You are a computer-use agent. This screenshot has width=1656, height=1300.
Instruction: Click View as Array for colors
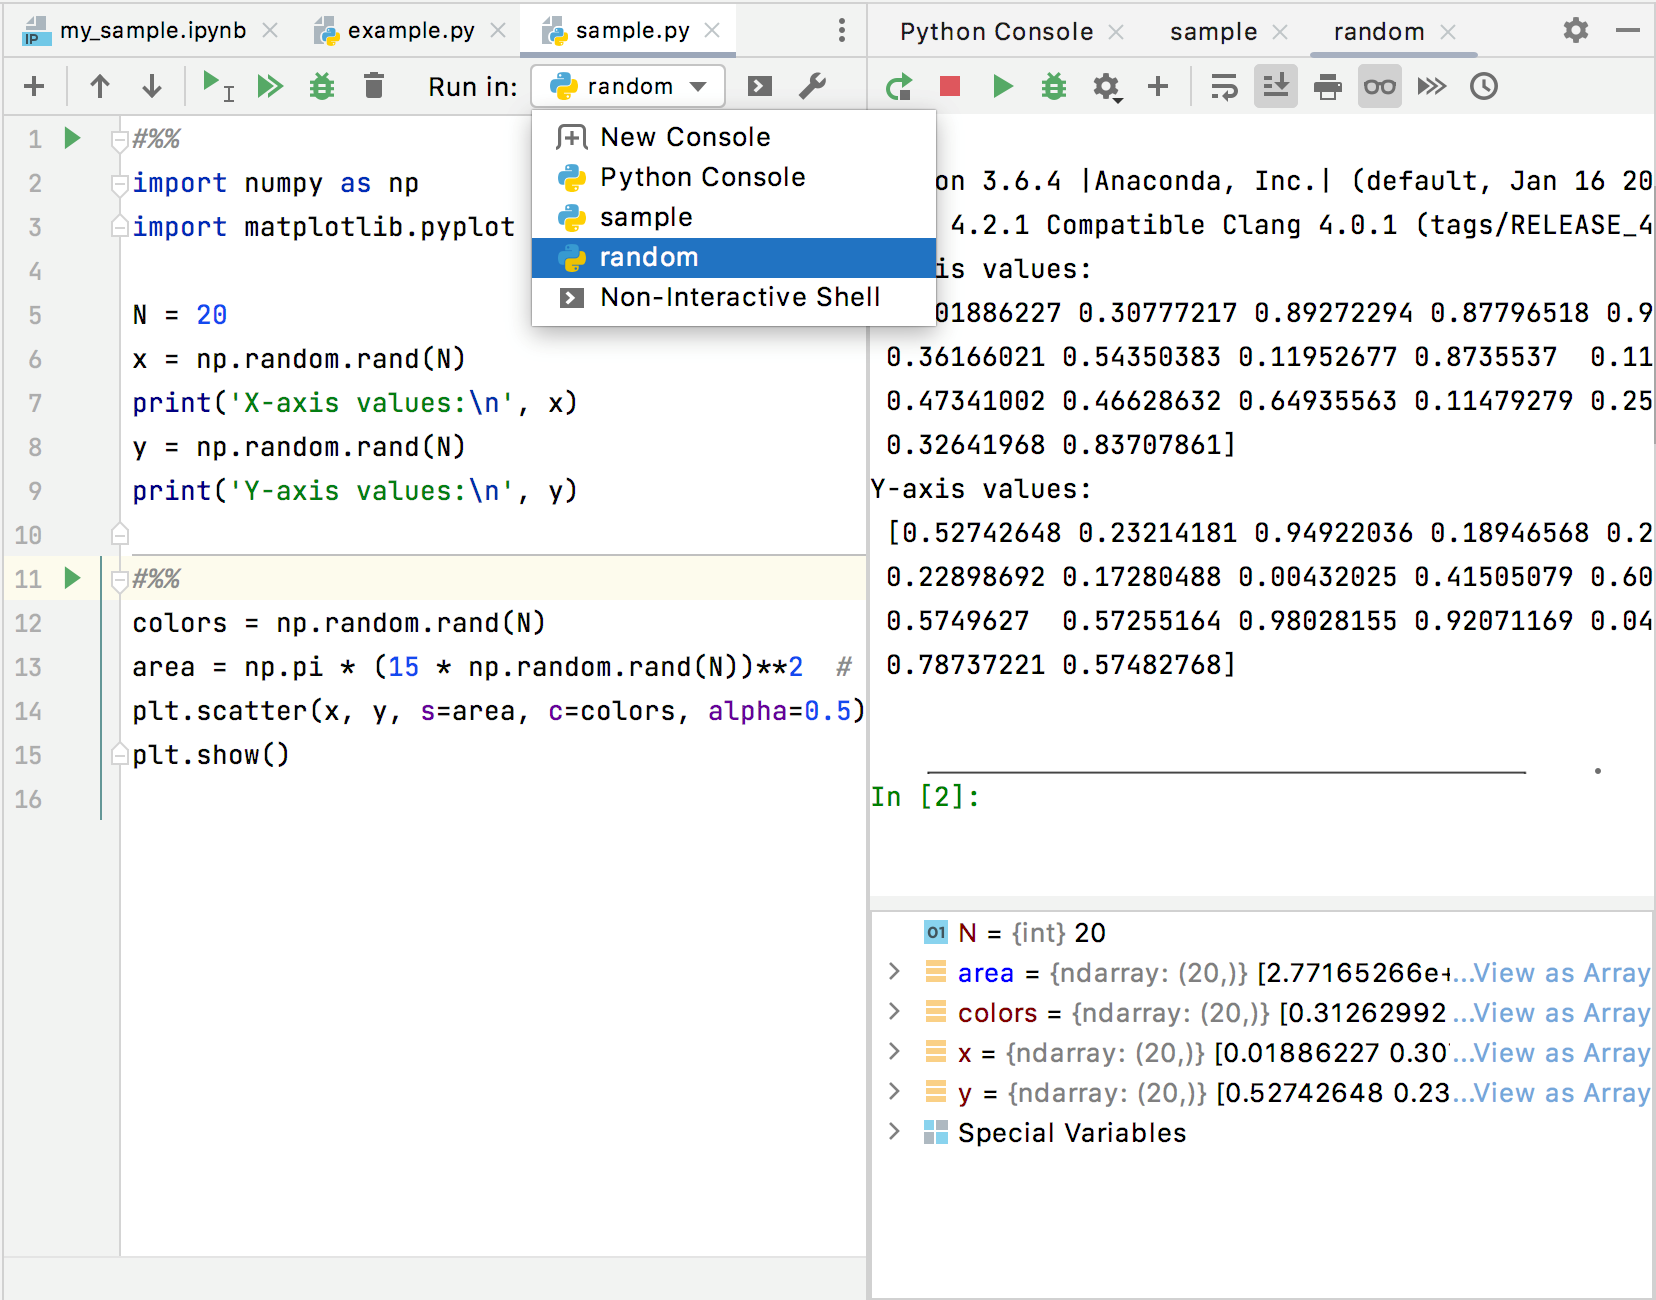click(1561, 1012)
